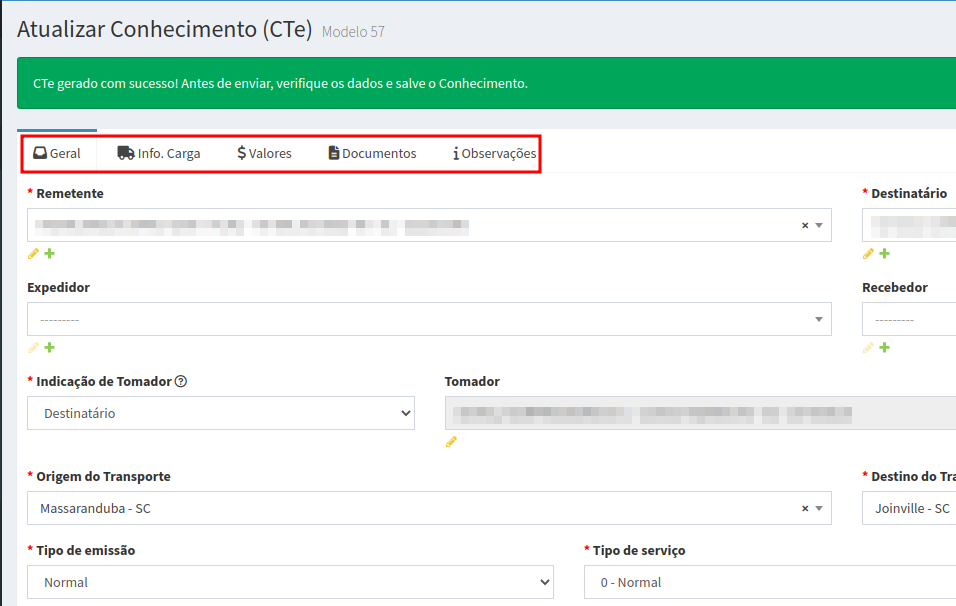Image resolution: width=956 pixels, height=606 pixels.
Task: Open the Geral tab
Action: tap(57, 154)
